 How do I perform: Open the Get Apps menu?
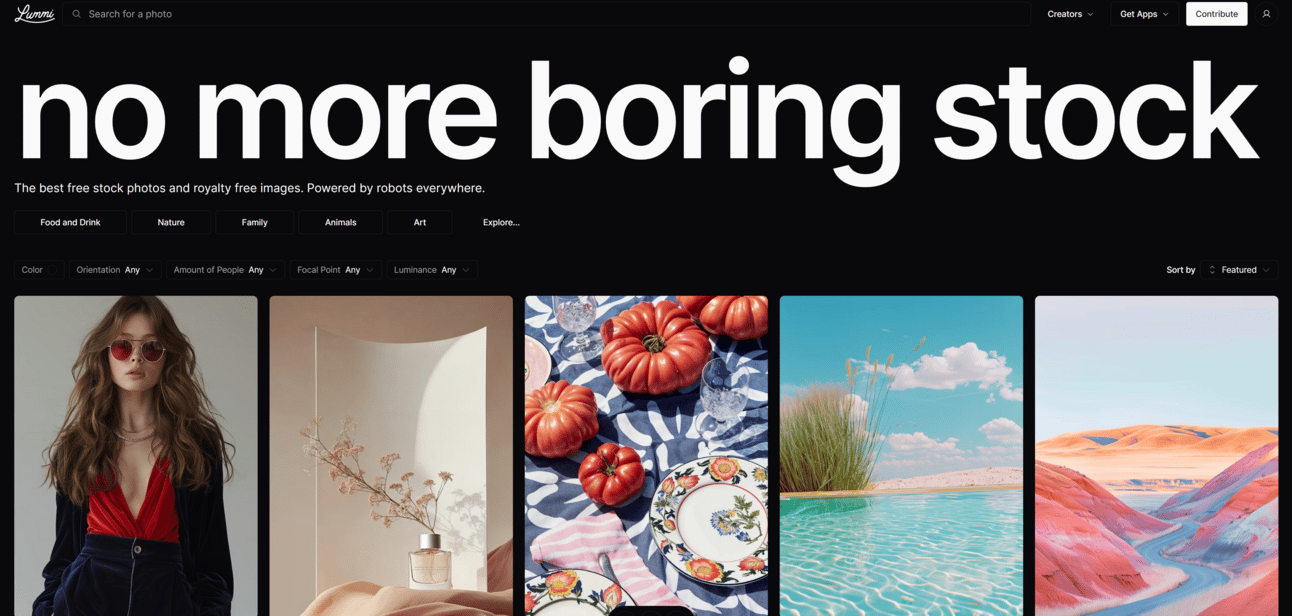pyautogui.click(x=1144, y=14)
